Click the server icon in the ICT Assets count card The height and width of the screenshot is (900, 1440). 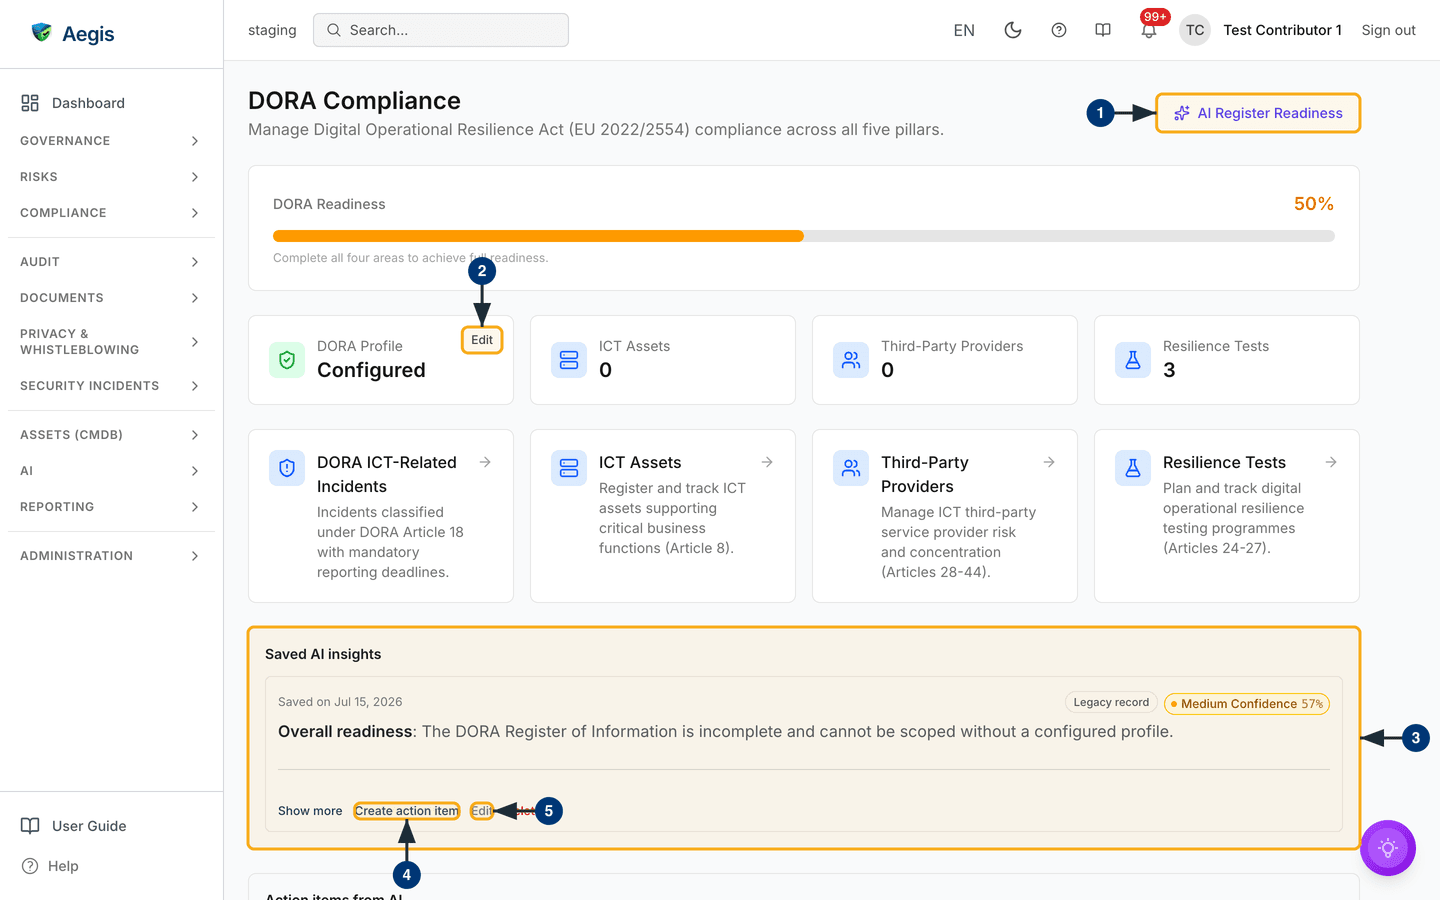(569, 360)
